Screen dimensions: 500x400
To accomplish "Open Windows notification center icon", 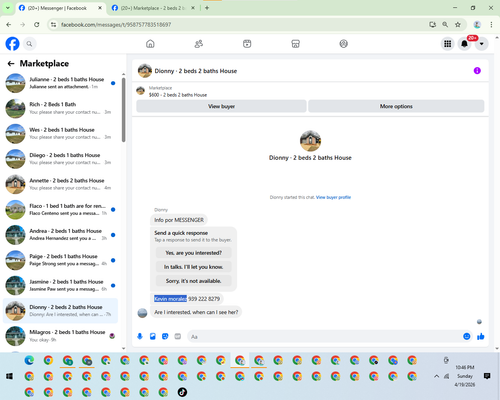I will 487,376.
